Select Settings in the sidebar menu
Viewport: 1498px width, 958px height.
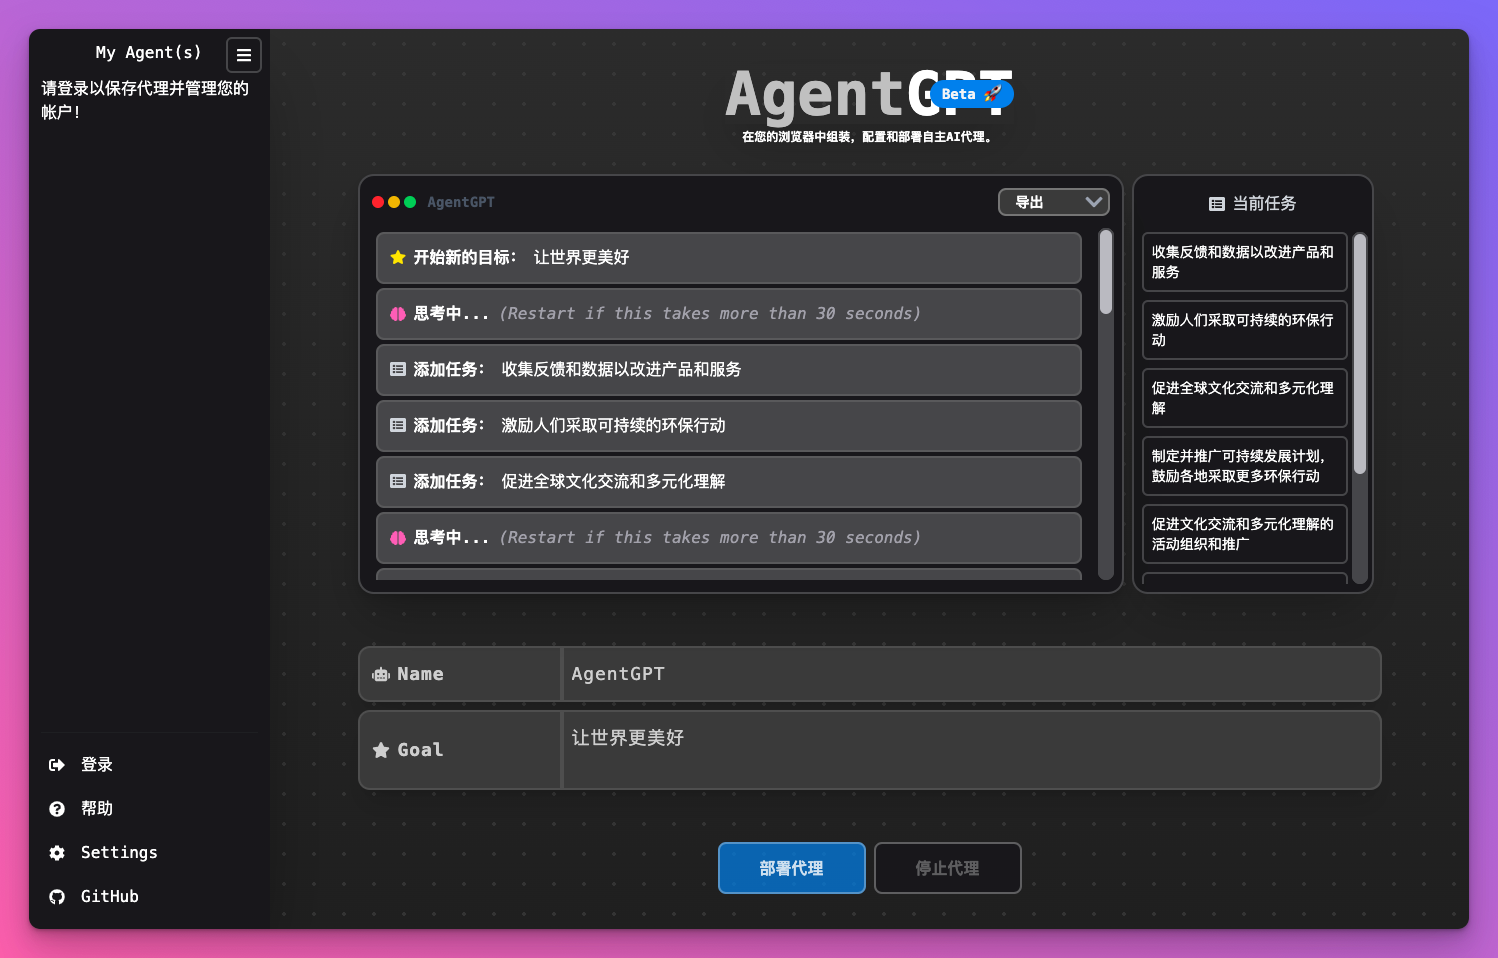click(118, 852)
